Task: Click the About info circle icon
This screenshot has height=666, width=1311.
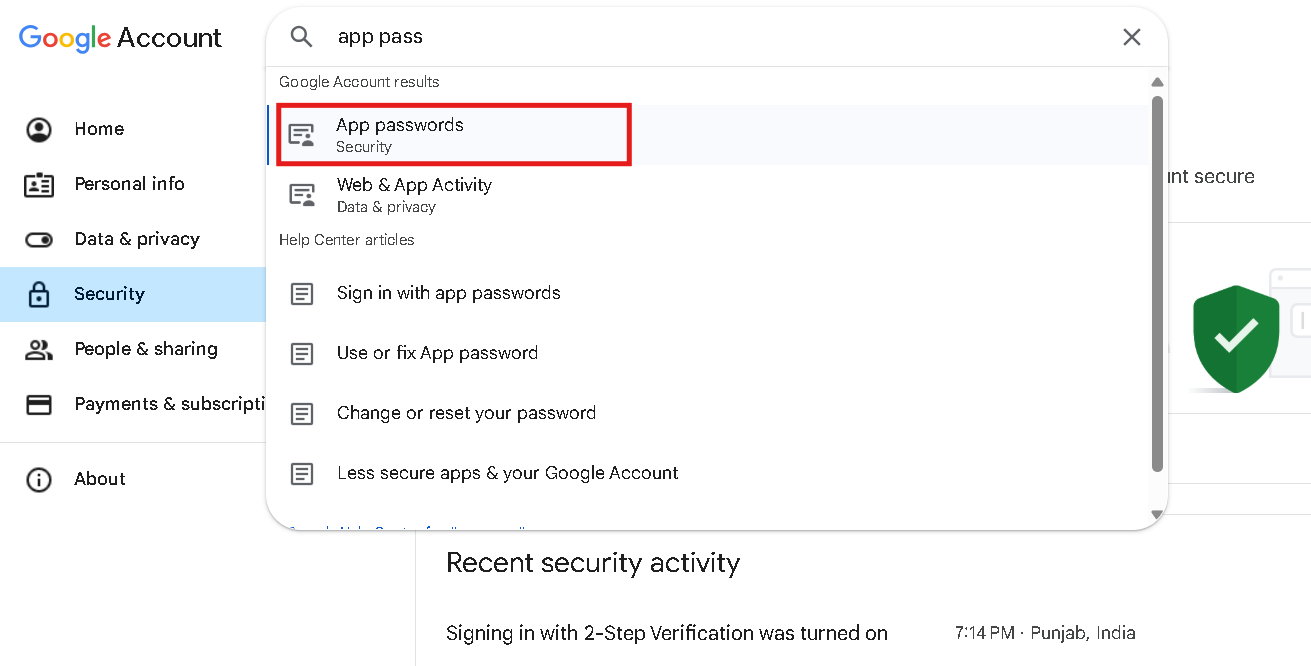Action: point(39,479)
